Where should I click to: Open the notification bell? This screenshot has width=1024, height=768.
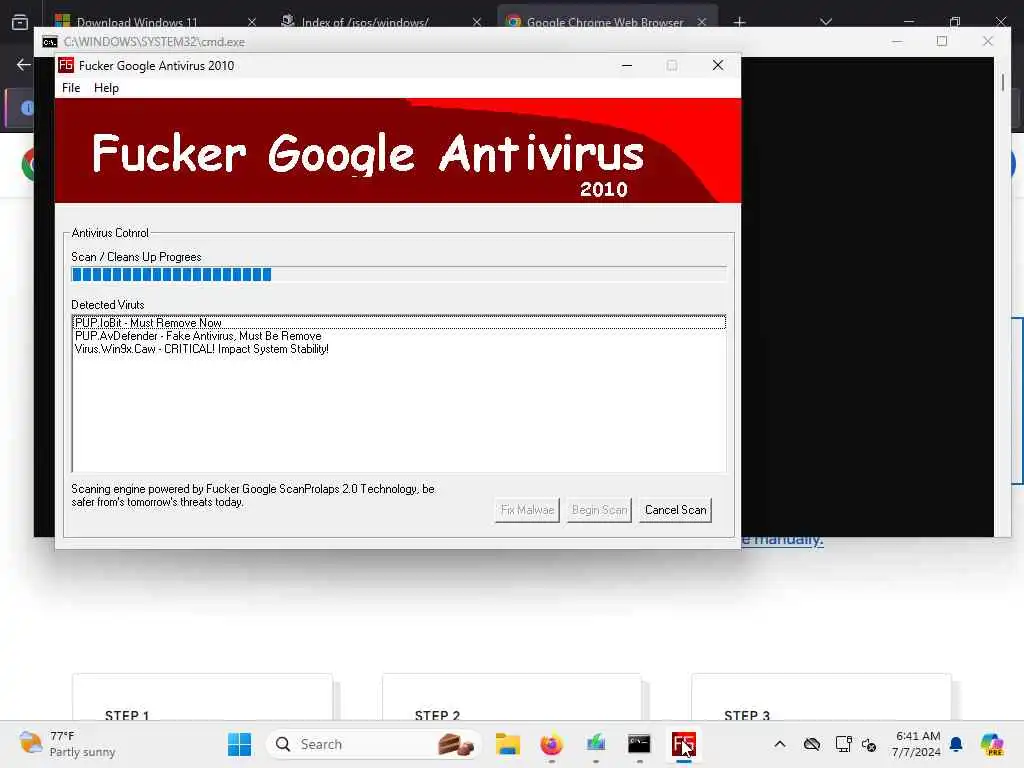coord(956,744)
